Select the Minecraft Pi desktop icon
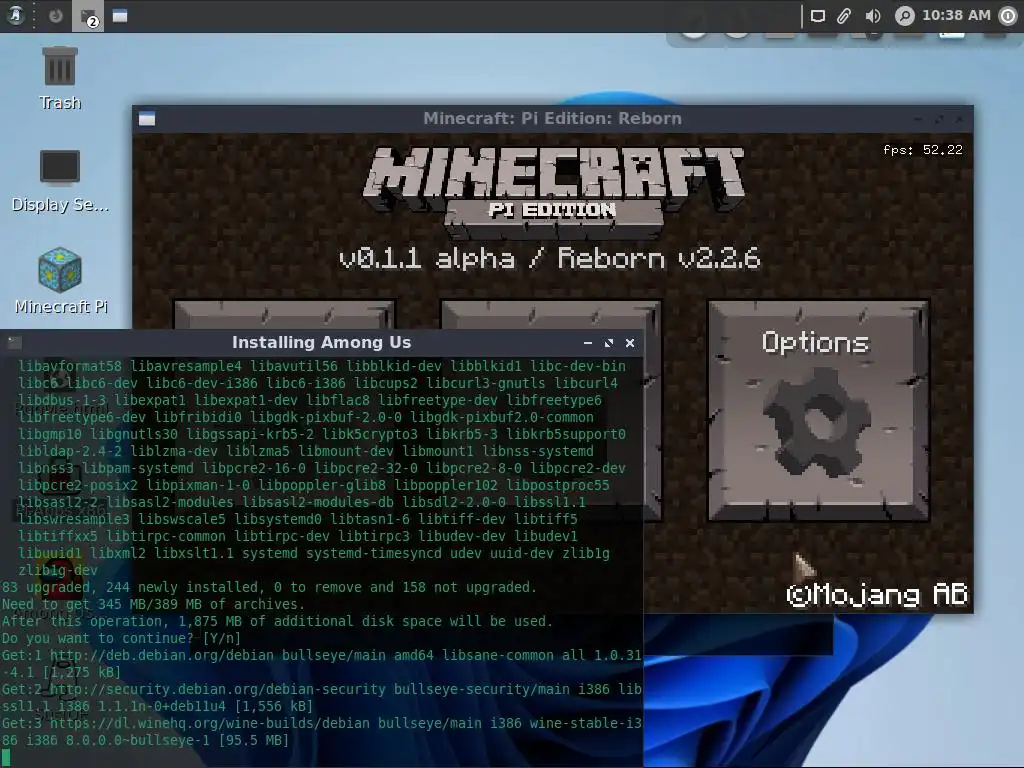1024x768 pixels. [x=61, y=280]
